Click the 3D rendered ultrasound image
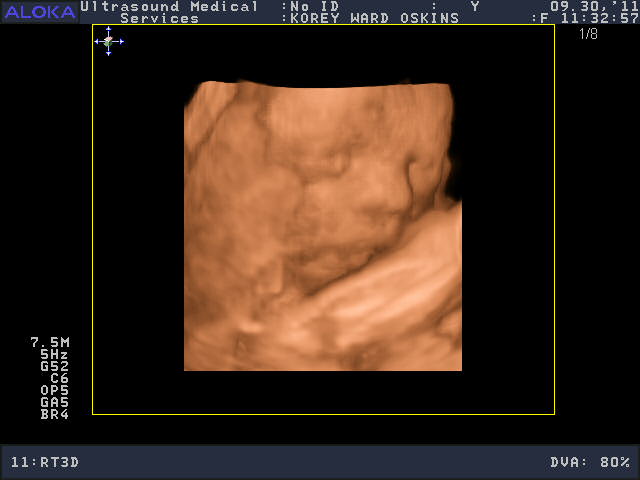Viewport: 640px width, 480px height. pyautogui.click(x=322, y=226)
